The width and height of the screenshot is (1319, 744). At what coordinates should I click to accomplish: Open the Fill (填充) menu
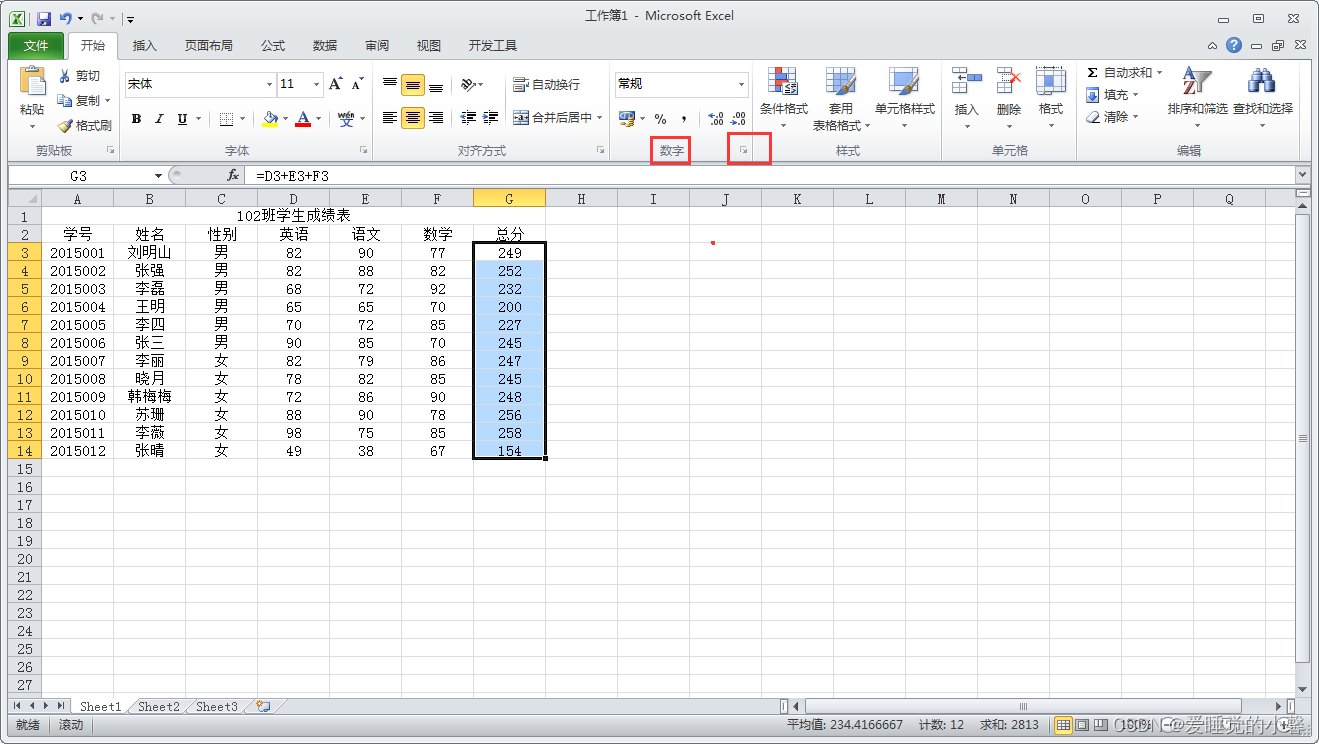(x=1113, y=95)
